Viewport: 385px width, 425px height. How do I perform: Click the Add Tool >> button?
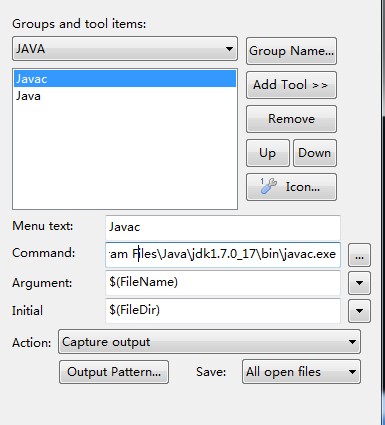pyautogui.click(x=291, y=85)
